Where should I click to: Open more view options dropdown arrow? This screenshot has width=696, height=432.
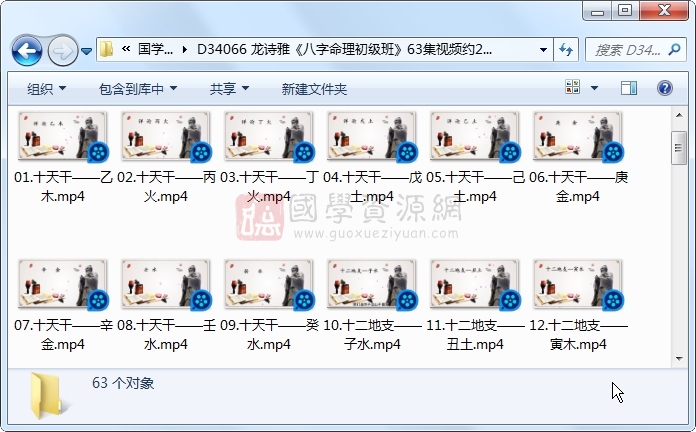coord(594,88)
